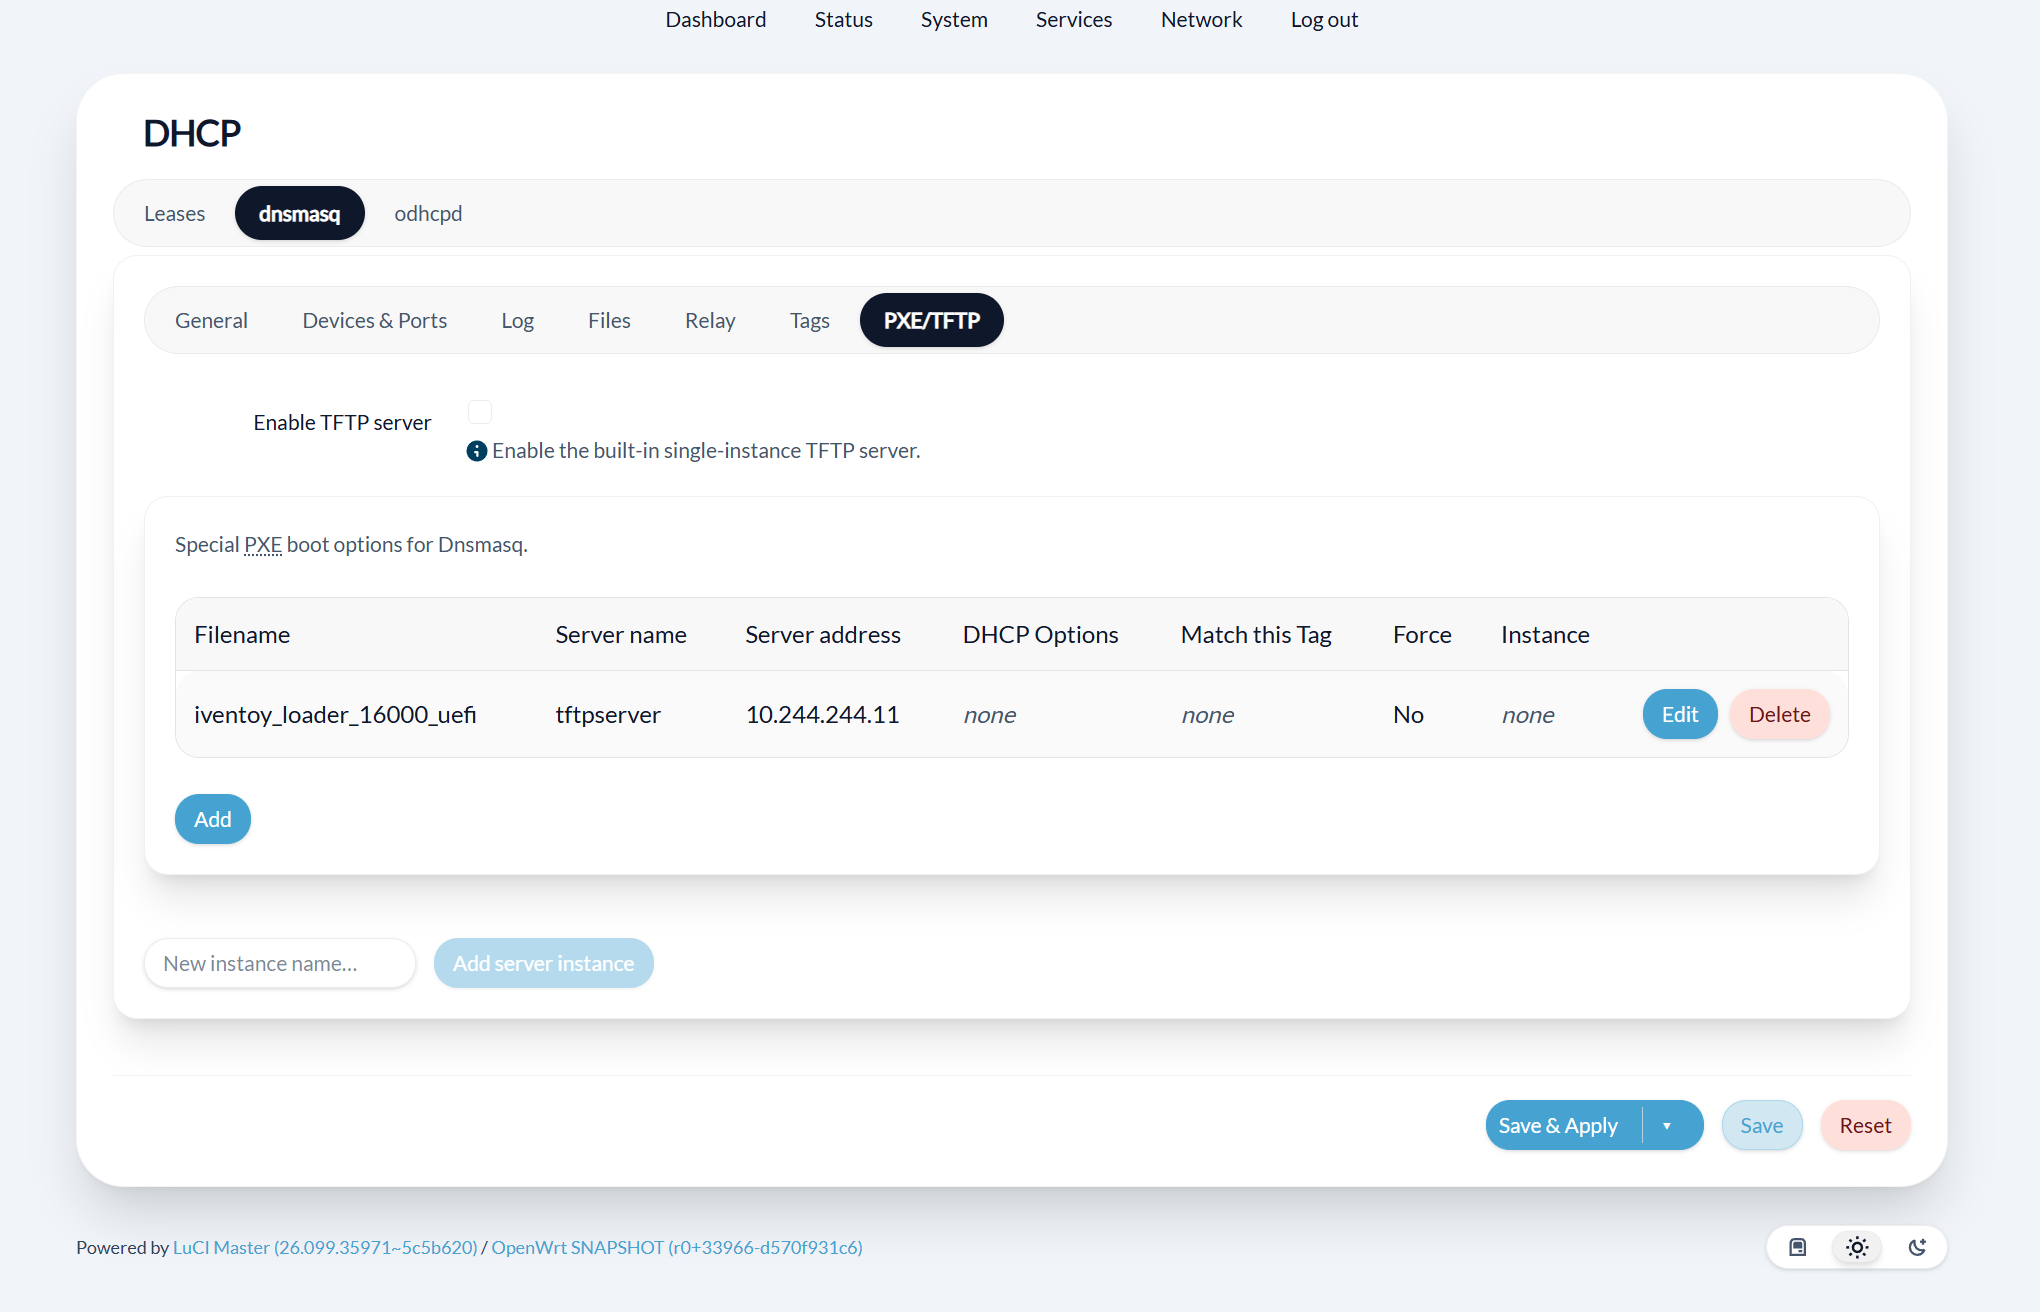Edit the iventoy_loader_16000_uefi entry
The width and height of the screenshot is (2040, 1312).
1679,715
